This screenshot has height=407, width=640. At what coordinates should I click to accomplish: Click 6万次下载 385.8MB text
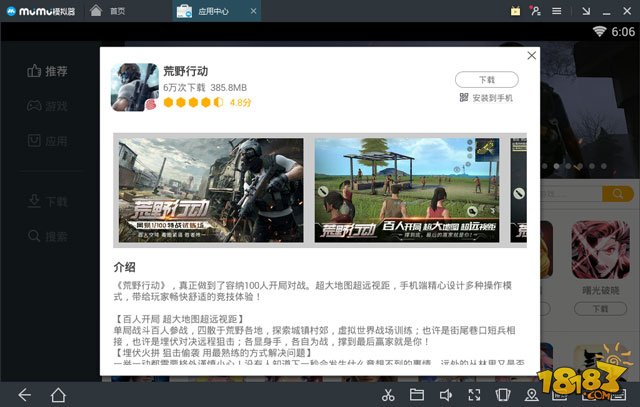click(x=205, y=87)
